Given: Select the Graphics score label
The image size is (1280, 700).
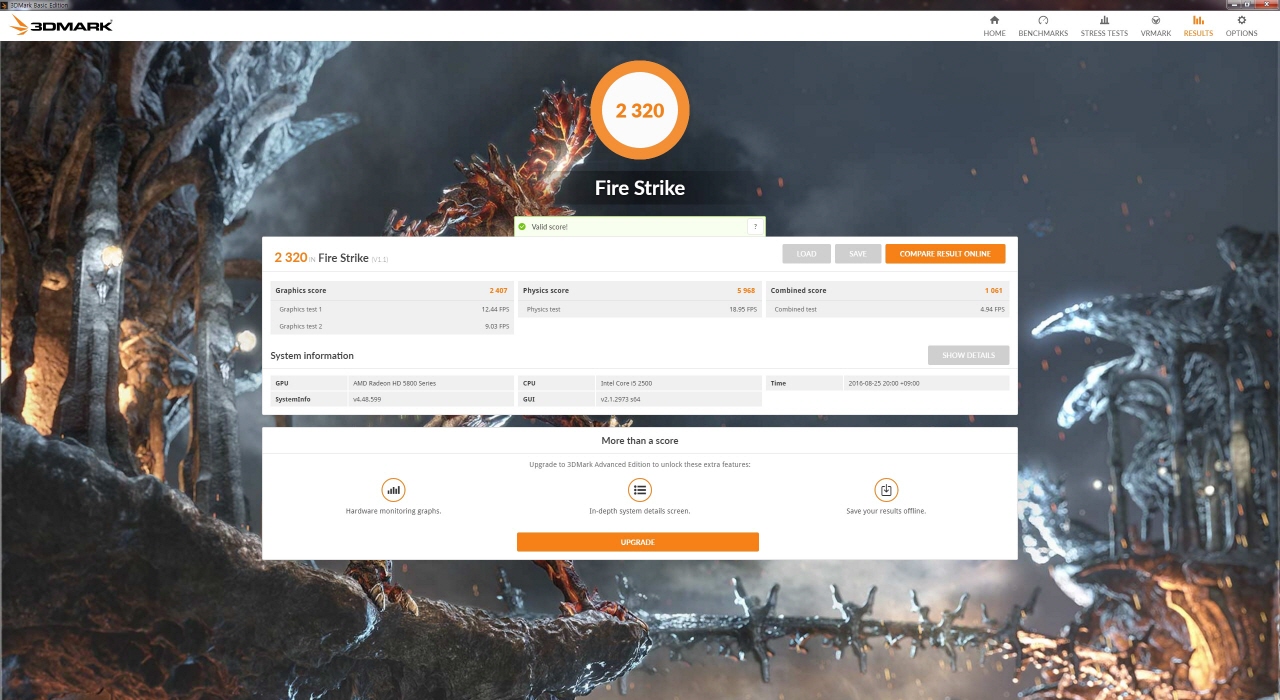Looking at the screenshot, I should click(x=301, y=291).
